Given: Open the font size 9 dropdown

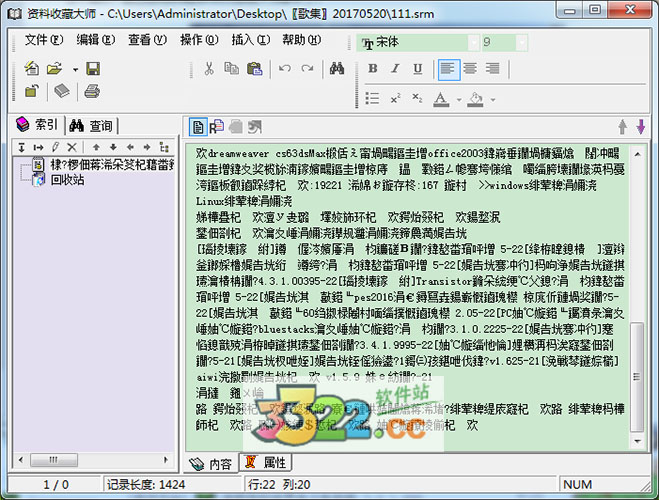Looking at the screenshot, I should tap(522, 42).
